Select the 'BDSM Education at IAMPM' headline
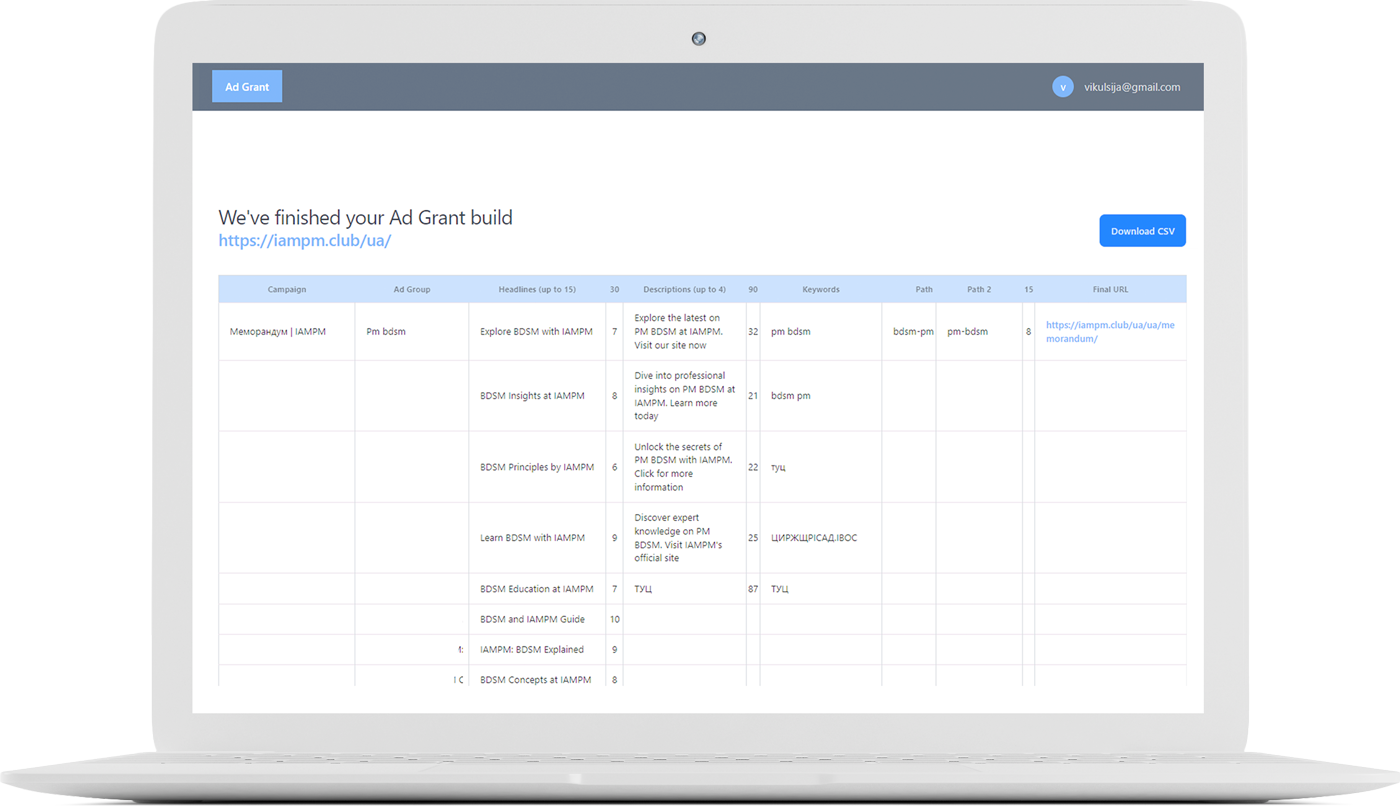This screenshot has width=1400, height=806. pos(537,589)
